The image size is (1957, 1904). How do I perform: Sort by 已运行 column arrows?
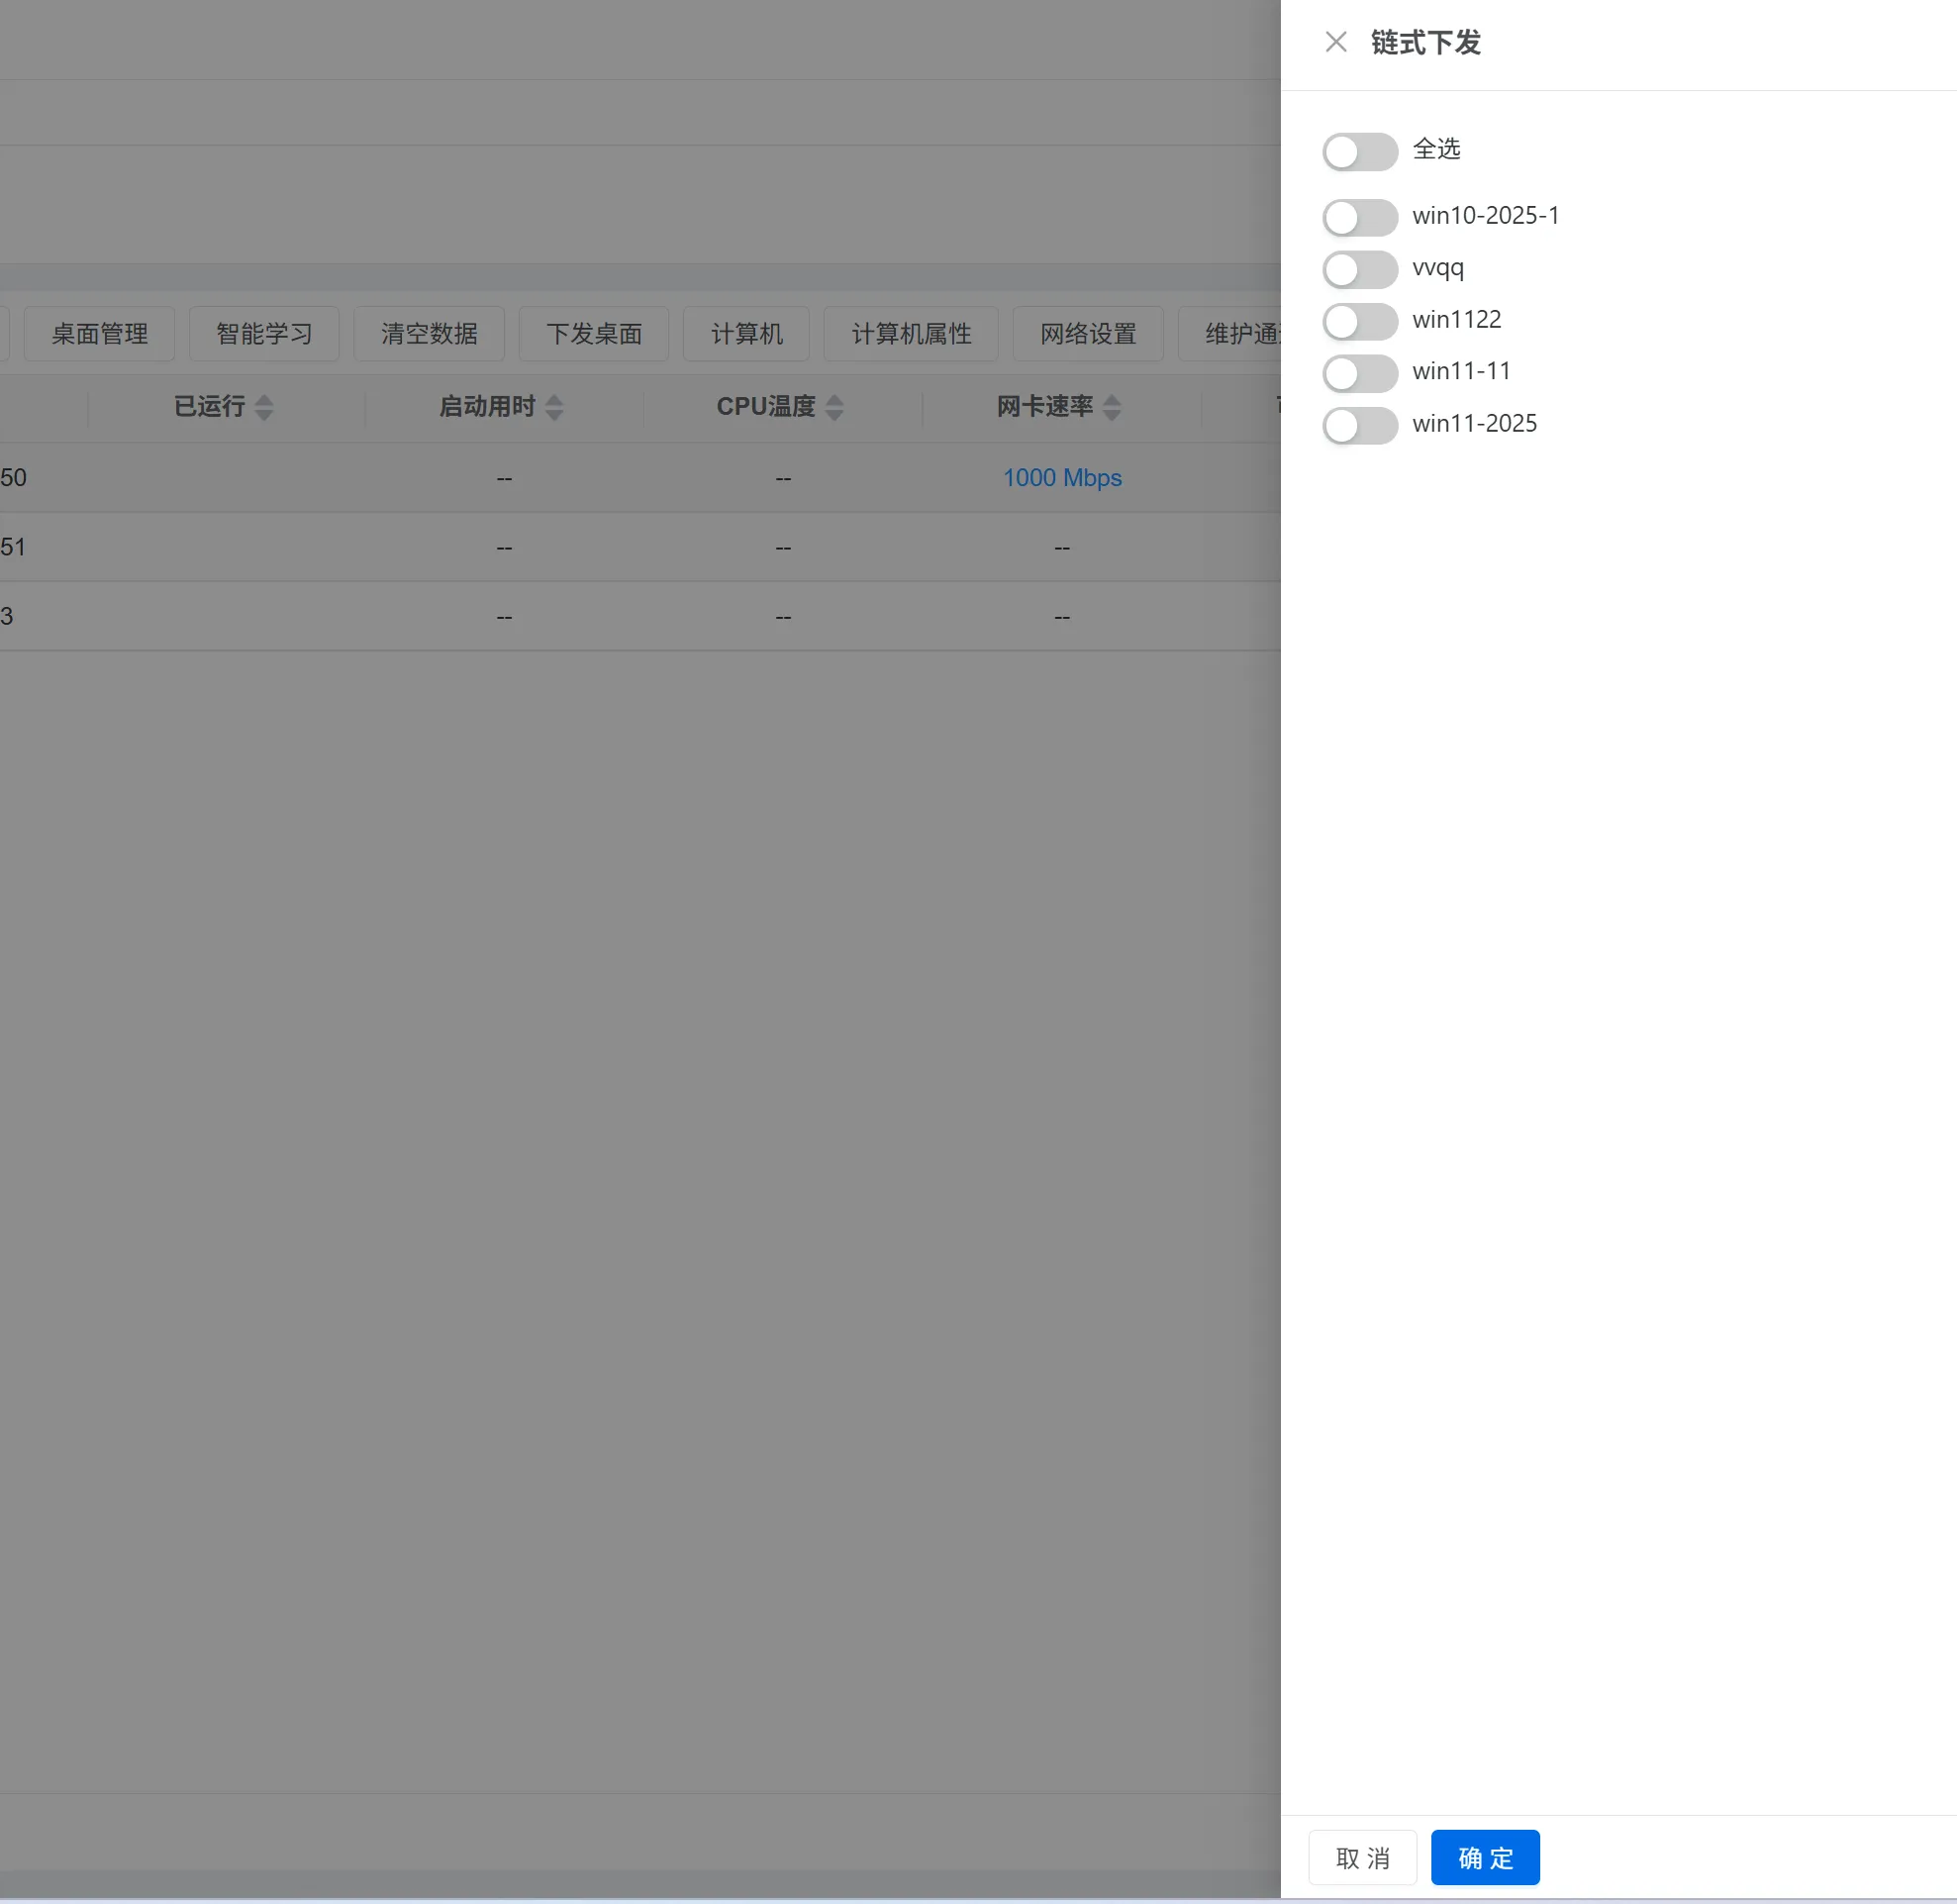tap(264, 407)
